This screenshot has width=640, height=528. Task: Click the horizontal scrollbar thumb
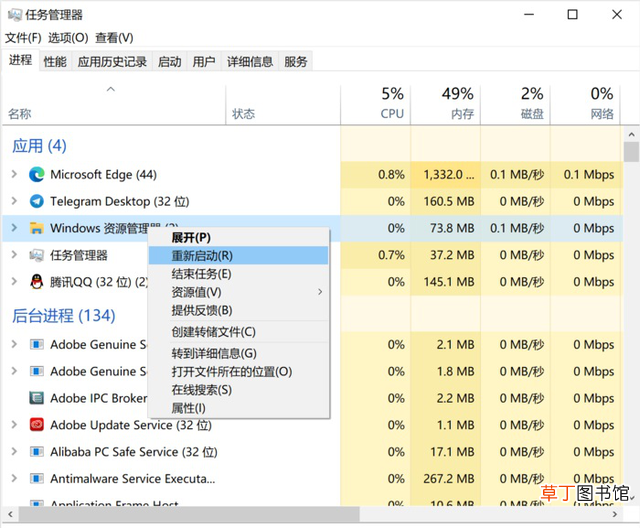[189, 514]
